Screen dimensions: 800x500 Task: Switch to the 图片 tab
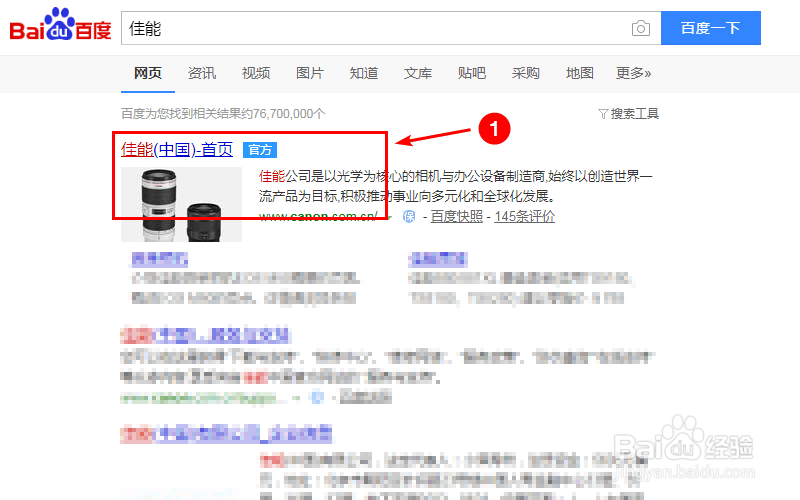pos(310,73)
